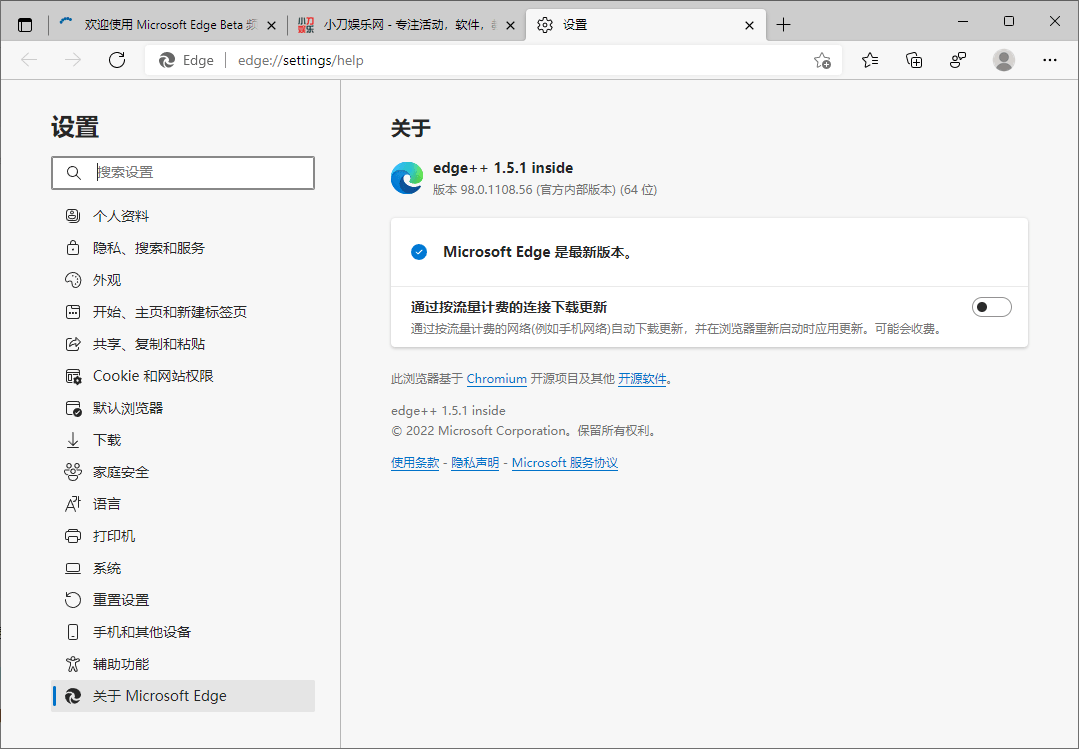Click the profile avatar icon
Screen dimensions: 1079x749
point(1004,61)
